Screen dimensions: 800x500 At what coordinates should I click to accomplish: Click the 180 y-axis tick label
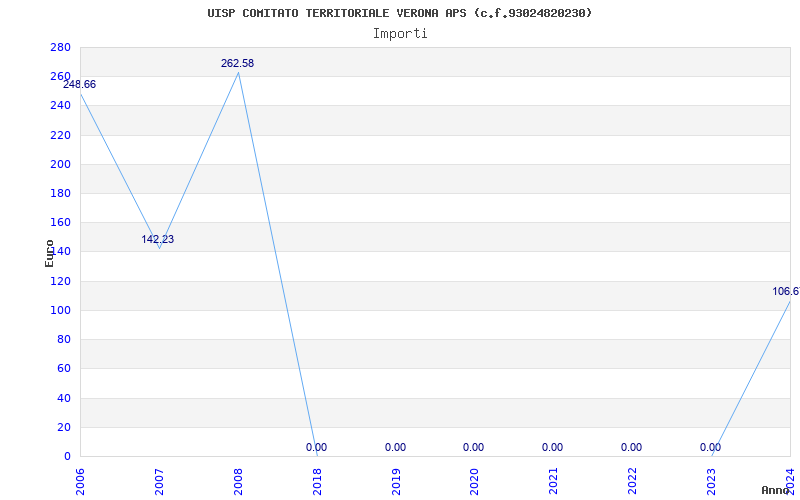click(x=60, y=193)
